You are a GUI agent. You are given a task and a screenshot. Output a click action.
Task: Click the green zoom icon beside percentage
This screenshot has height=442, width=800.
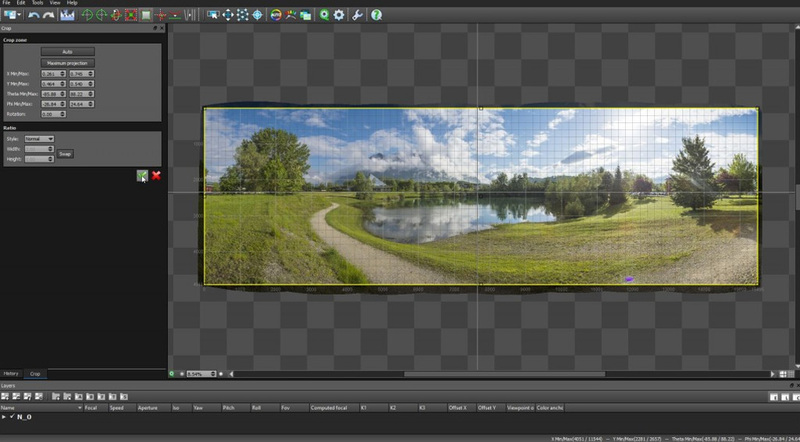pyautogui.click(x=172, y=374)
